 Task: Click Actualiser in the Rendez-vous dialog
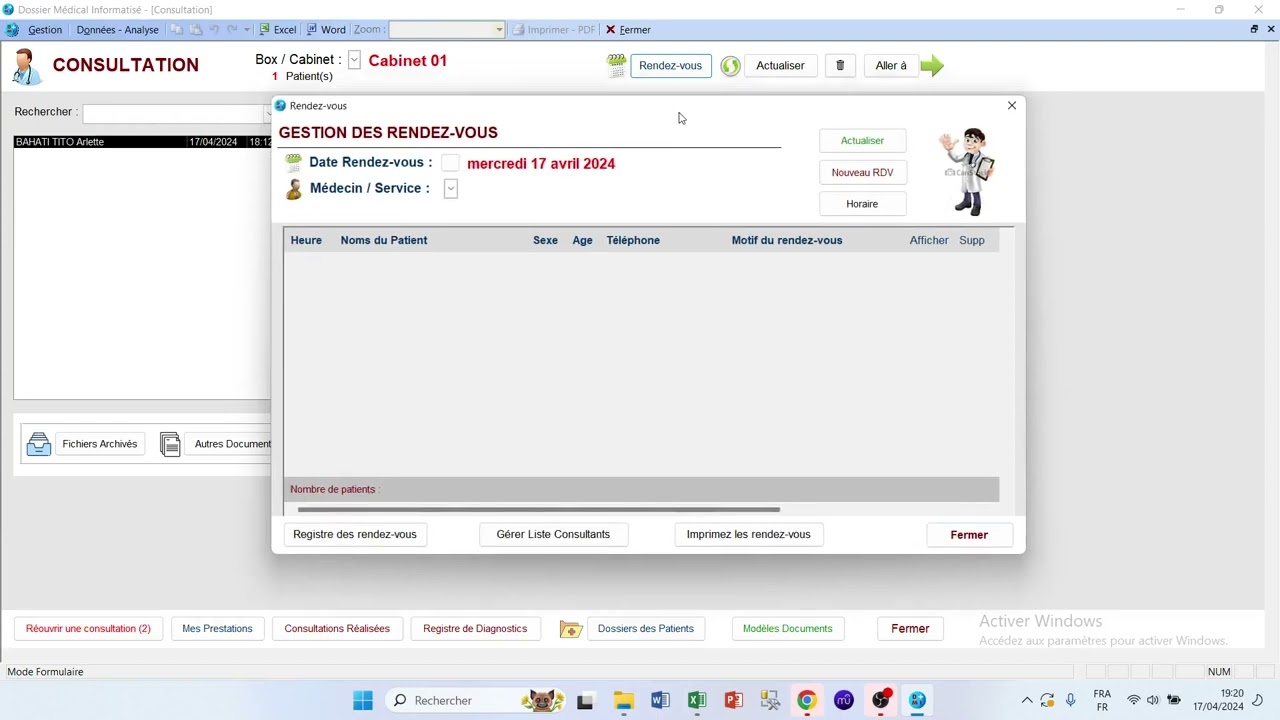[862, 141]
